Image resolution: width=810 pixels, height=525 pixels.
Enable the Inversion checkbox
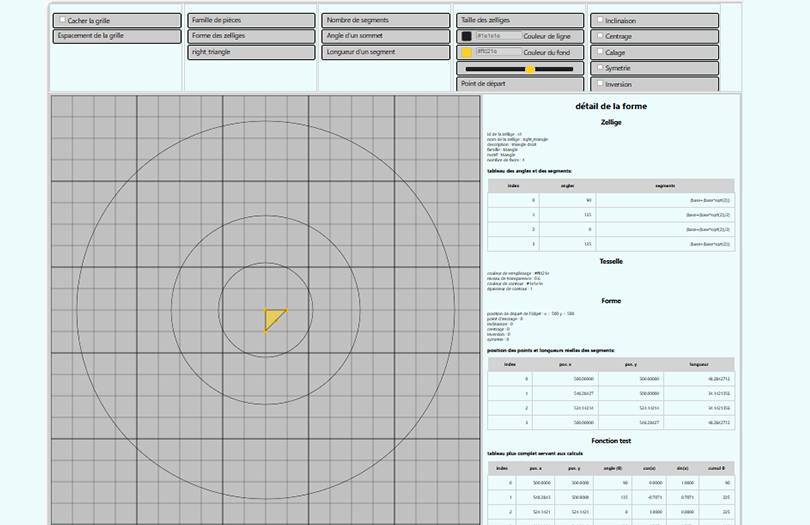click(x=599, y=84)
